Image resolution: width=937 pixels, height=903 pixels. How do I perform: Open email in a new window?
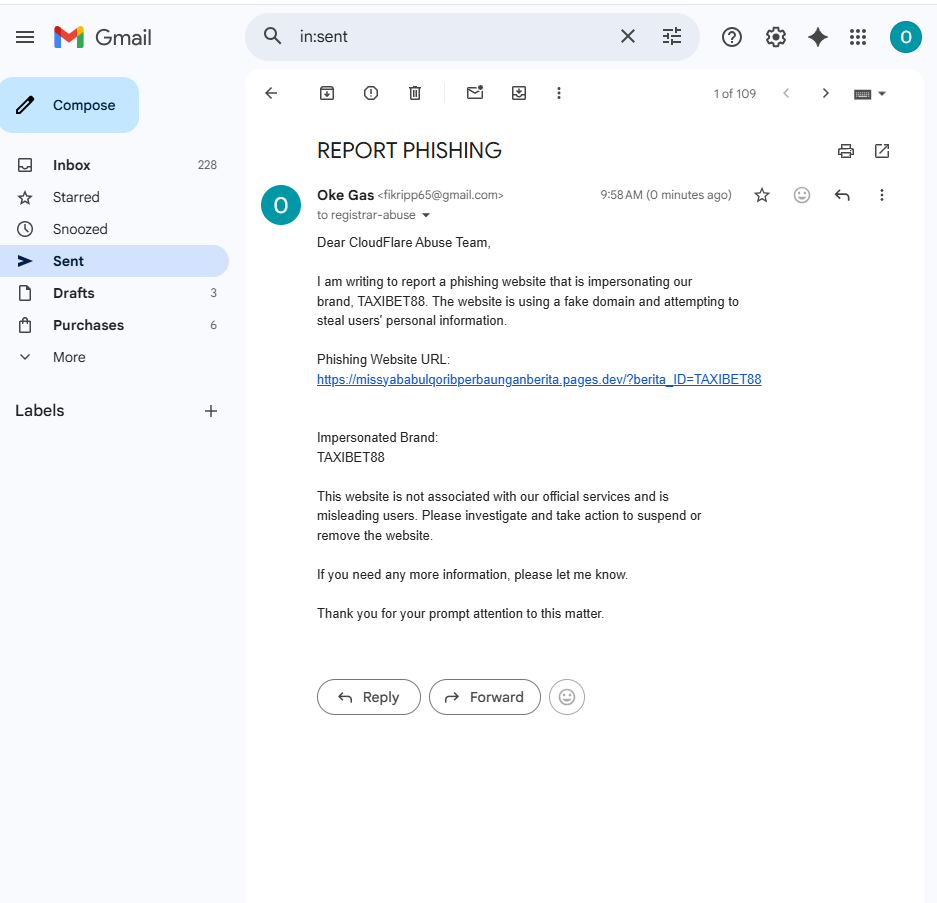pos(882,151)
